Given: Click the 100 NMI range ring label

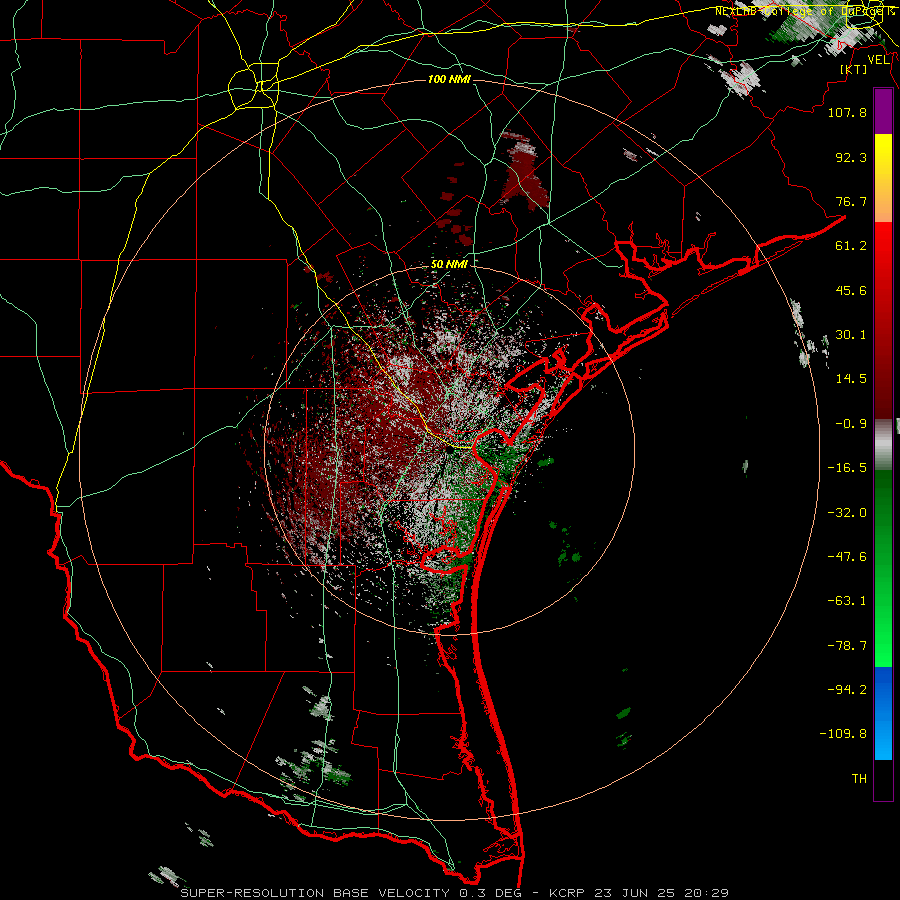Looking at the screenshot, I should point(449,79).
